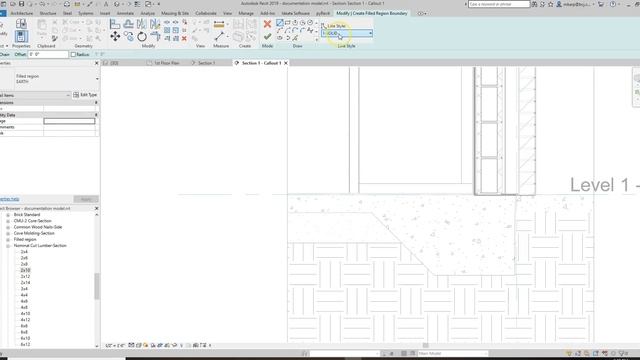Collapse Nominal Cut Lumber-Section tree node
Image resolution: width=640 pixels, height=360 pixels.
coord(8,246)
